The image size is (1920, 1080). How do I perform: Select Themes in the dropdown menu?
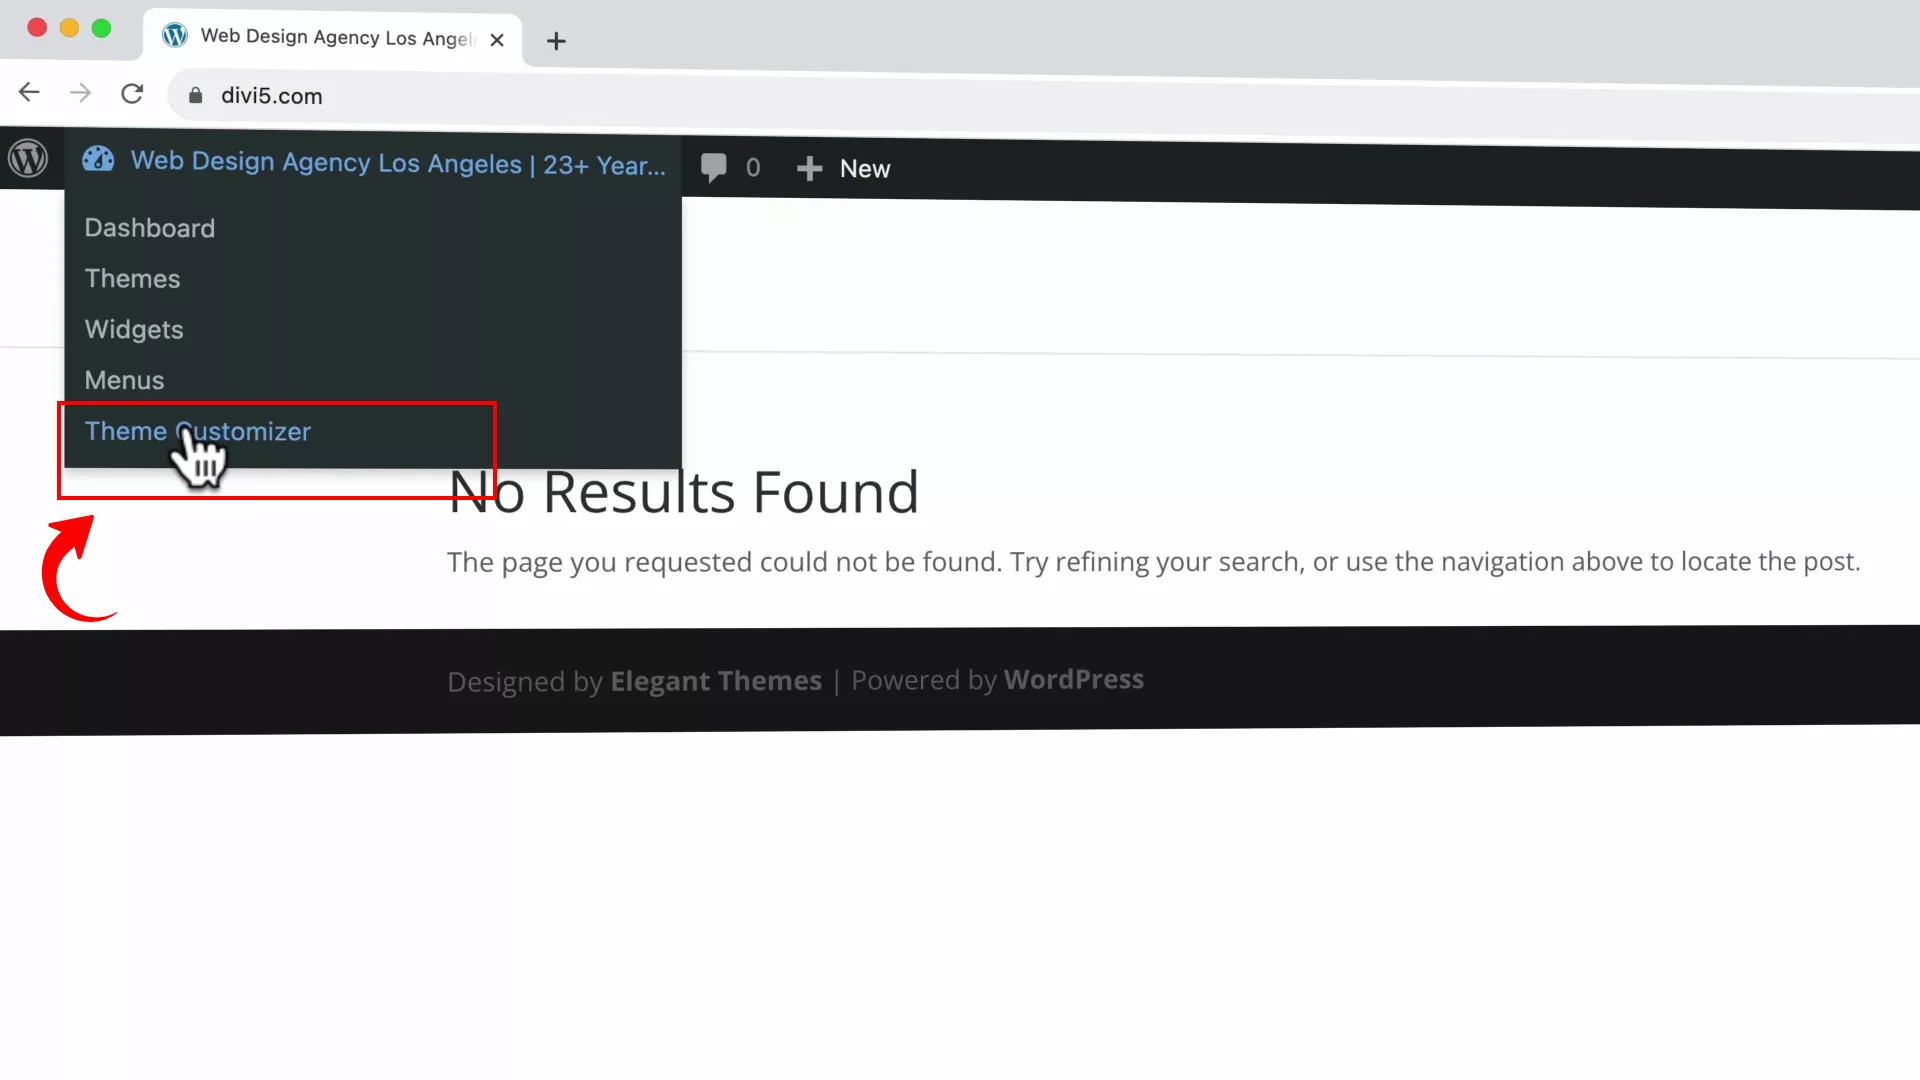(x=132, y=279)
